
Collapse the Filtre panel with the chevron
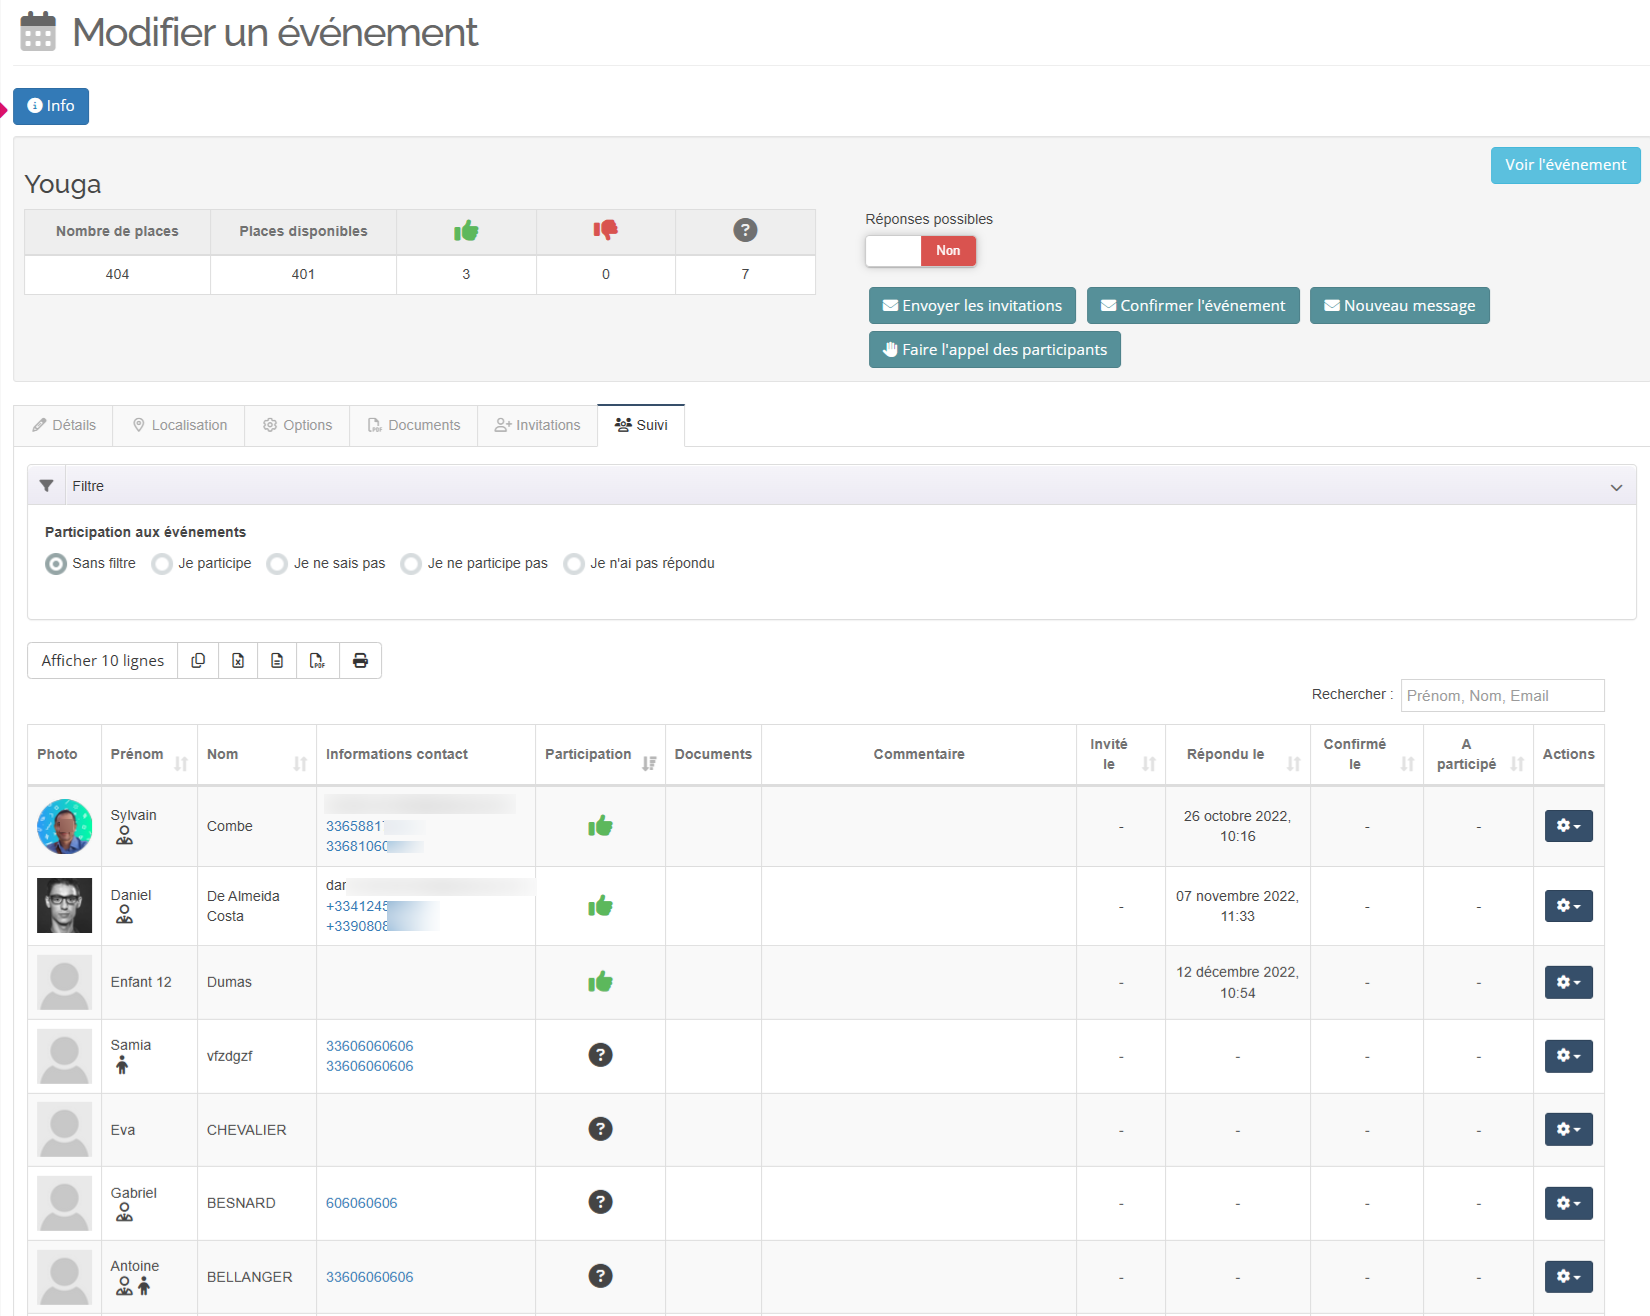(x=1616, y=487)
